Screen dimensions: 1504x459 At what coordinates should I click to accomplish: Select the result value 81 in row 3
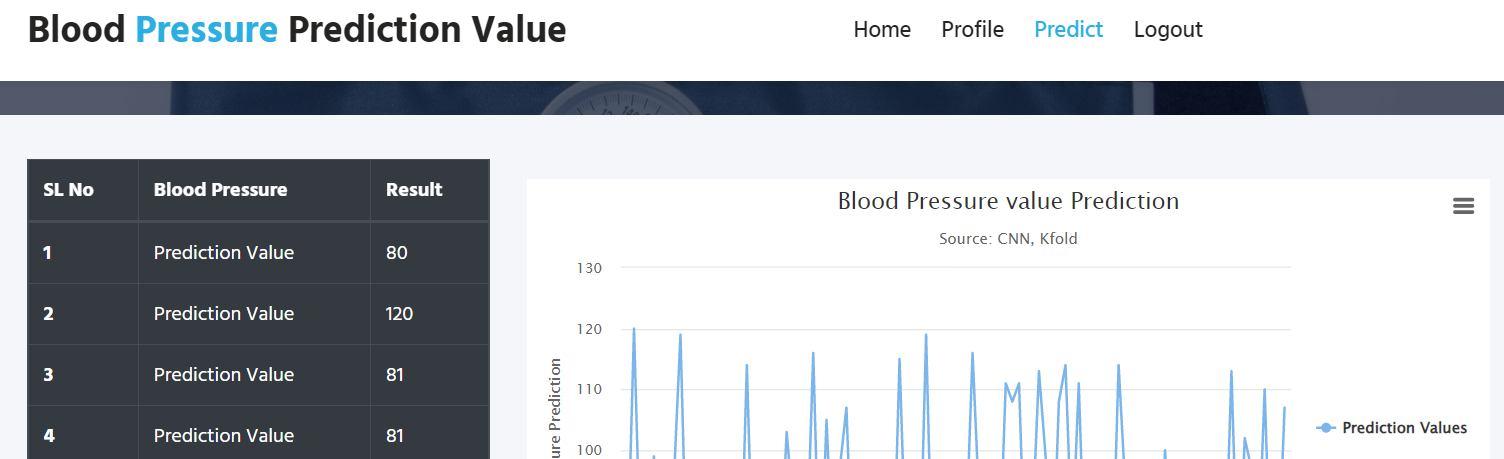click(x=394, y=375)
